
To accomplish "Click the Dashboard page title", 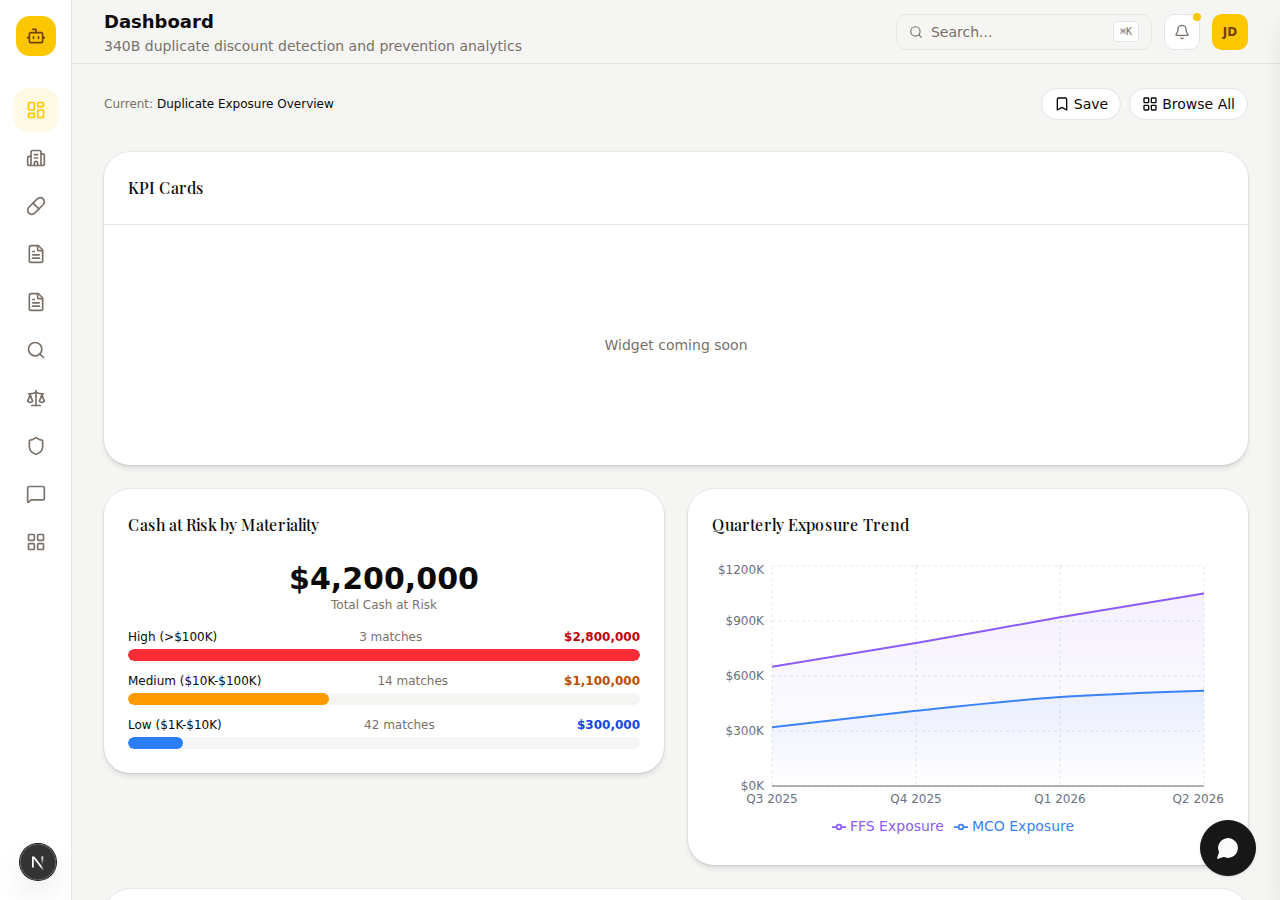I will 159,21.
